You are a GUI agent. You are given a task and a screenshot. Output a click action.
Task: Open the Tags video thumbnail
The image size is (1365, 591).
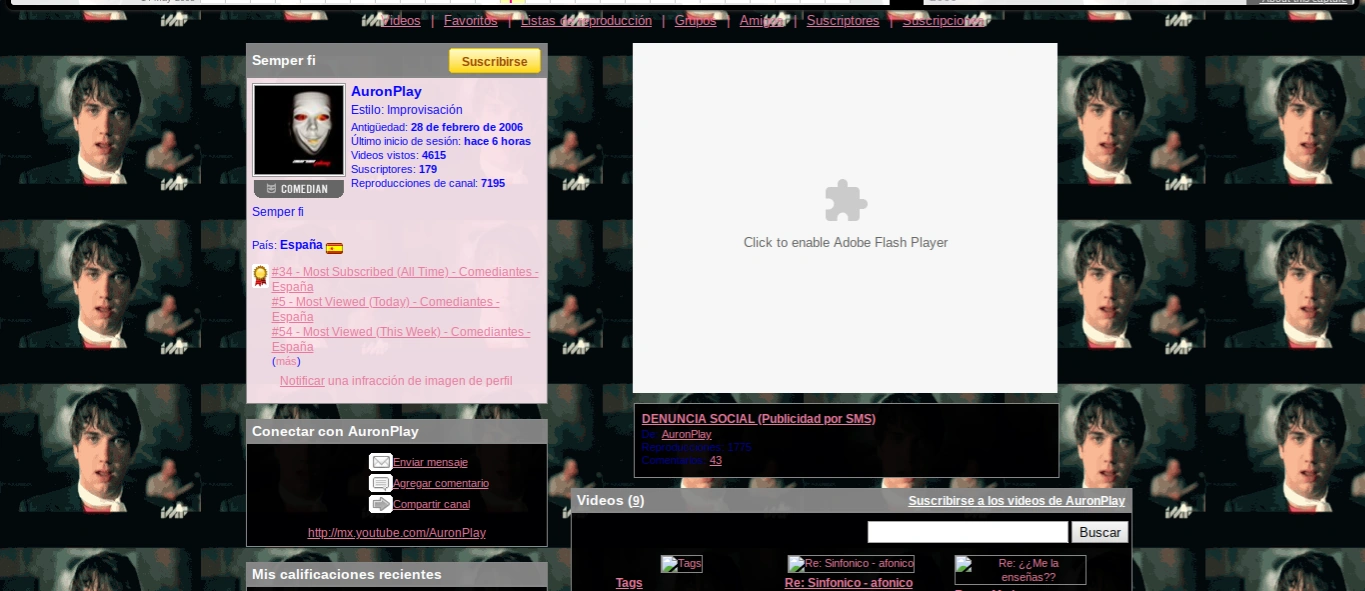tap(681, 564)
